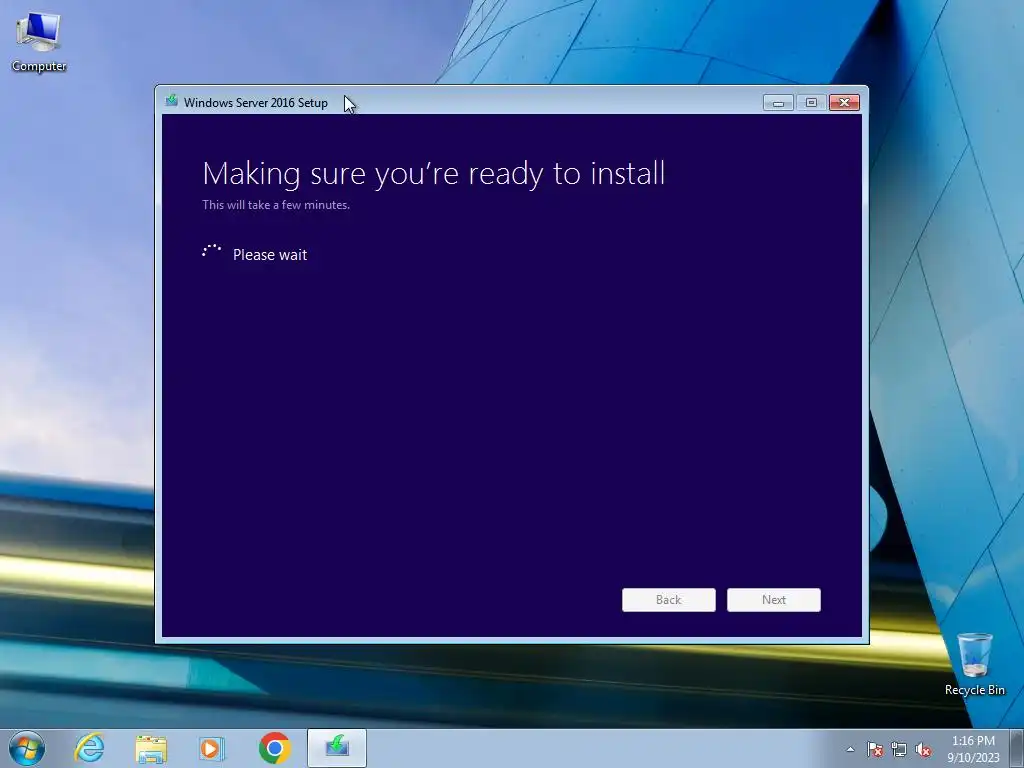Image resolution: width=1024 pixels, height=768 pixels.
Task: Click the Back button in Setup
Action: click(668, 600)
